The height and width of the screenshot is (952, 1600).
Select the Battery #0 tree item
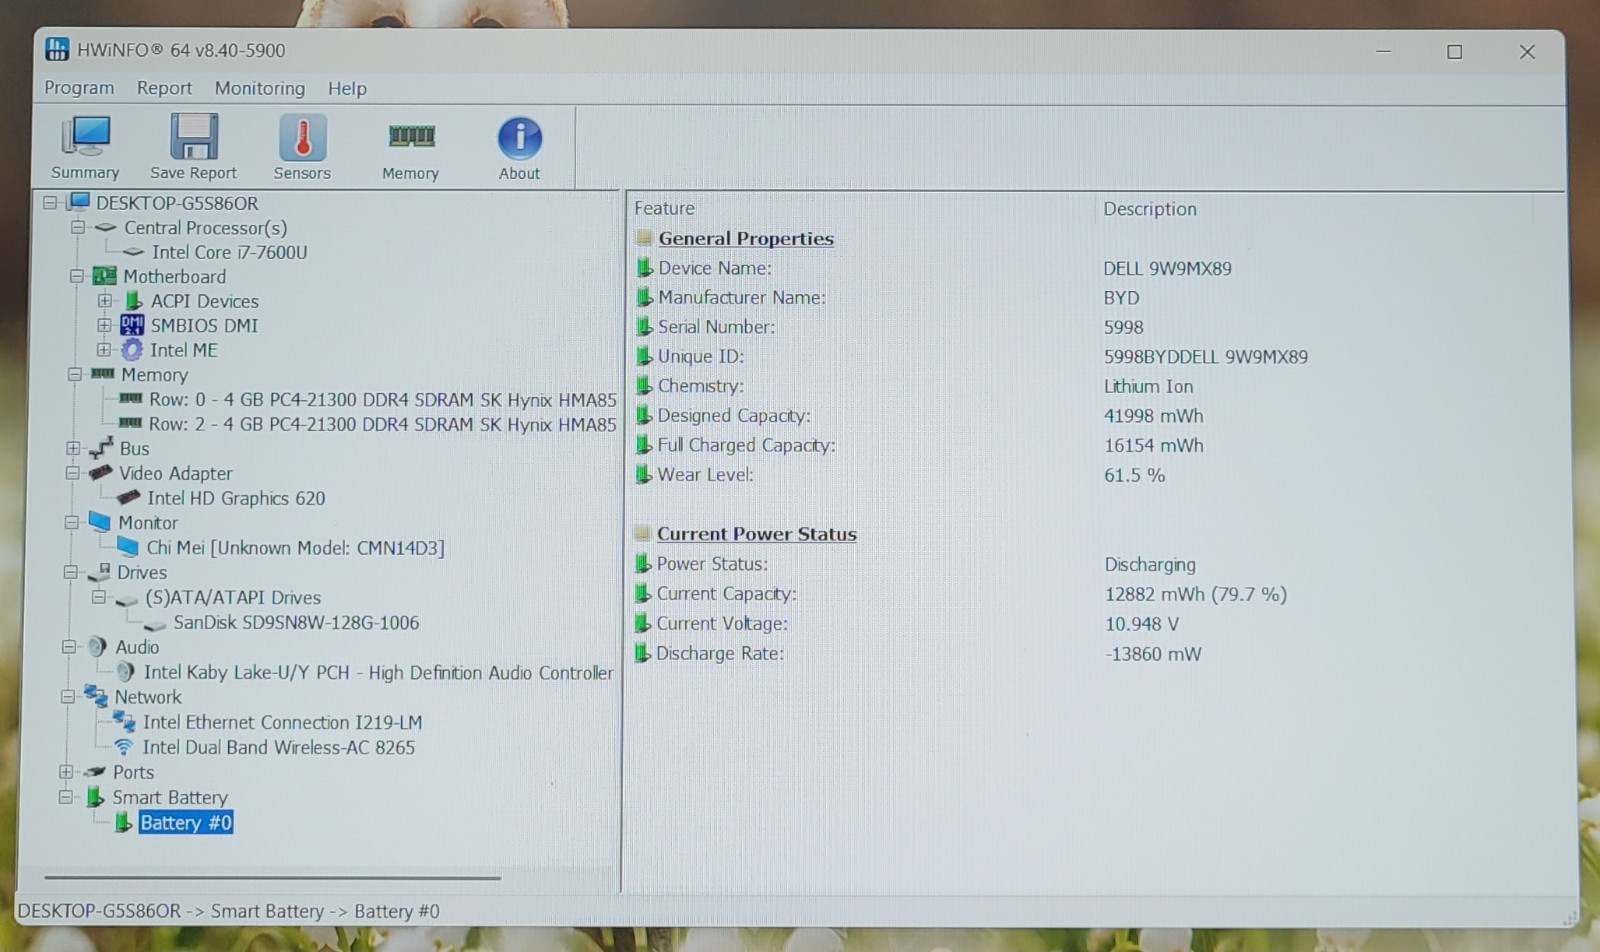tap(186, 822)
